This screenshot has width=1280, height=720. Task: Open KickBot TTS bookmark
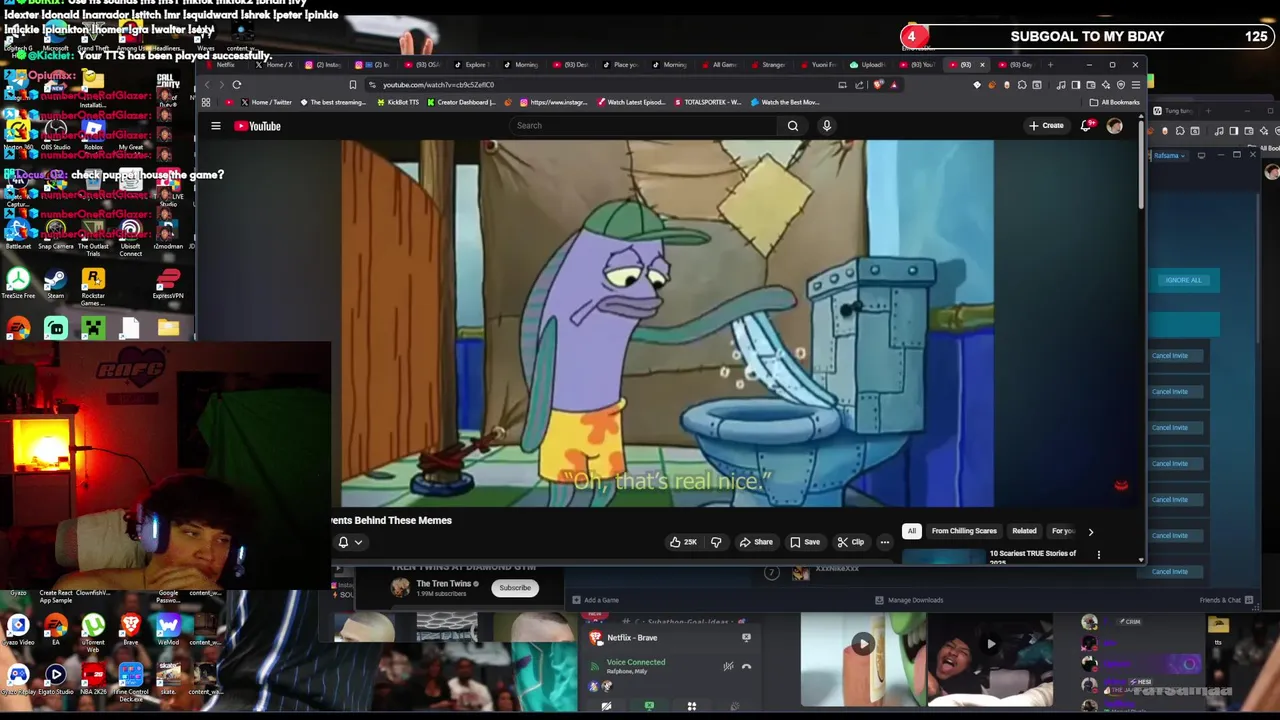pyautogui.click(x=398, y=102)
